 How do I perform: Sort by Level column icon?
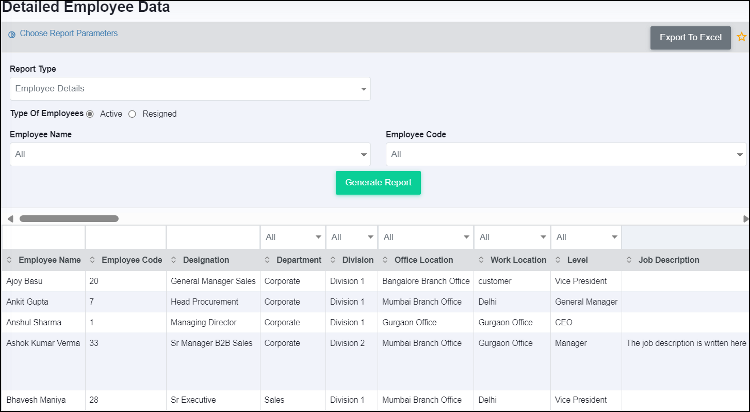tap(558, 260)
